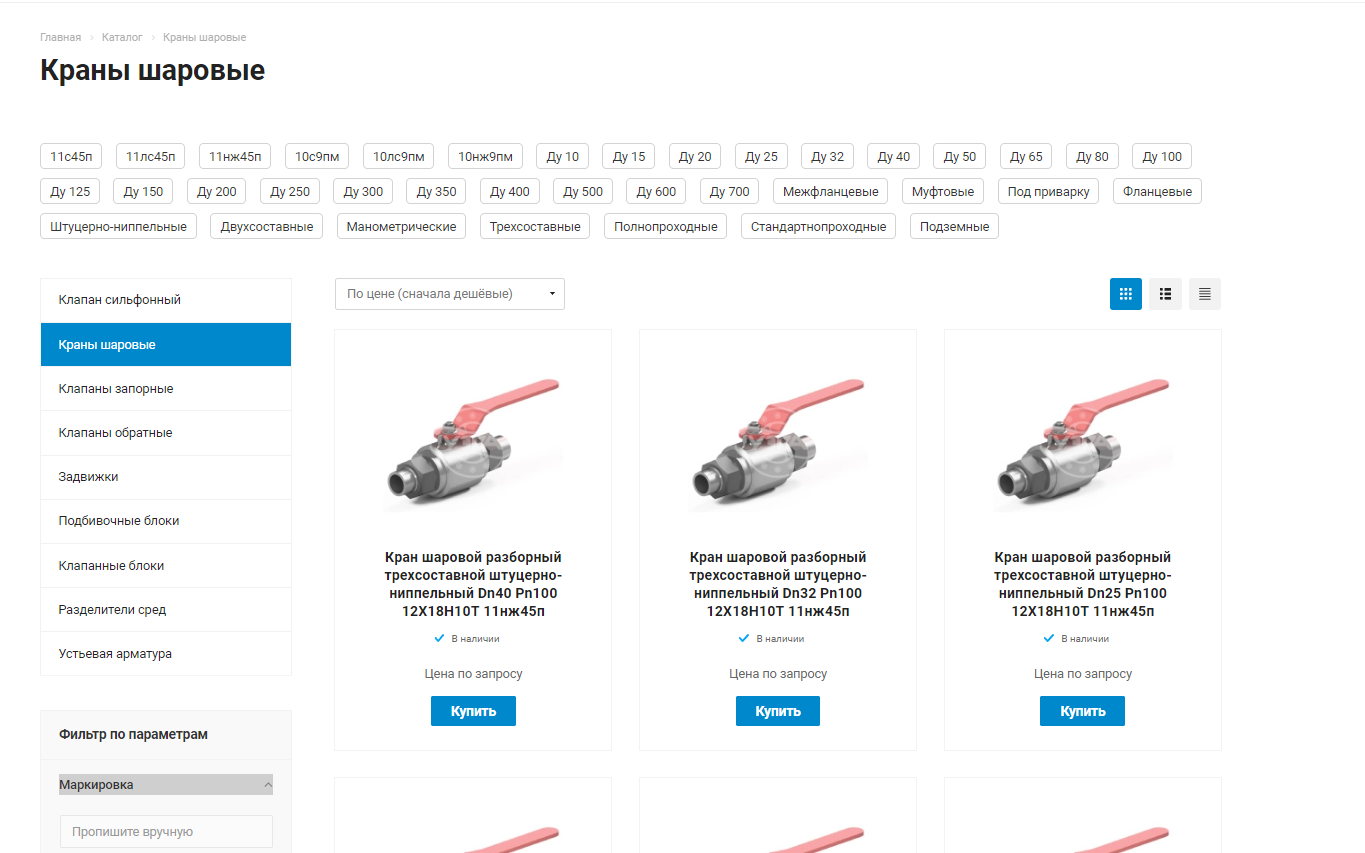Select the Ду 100 size tag
The image size is (1365, 853).
[1162, 156]
